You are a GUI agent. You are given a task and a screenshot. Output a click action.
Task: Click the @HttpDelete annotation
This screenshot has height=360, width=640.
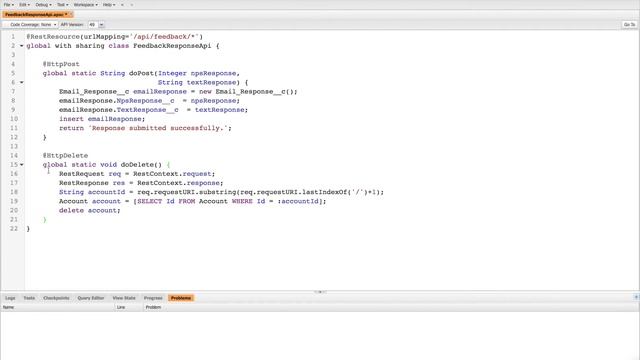(65, 156)
